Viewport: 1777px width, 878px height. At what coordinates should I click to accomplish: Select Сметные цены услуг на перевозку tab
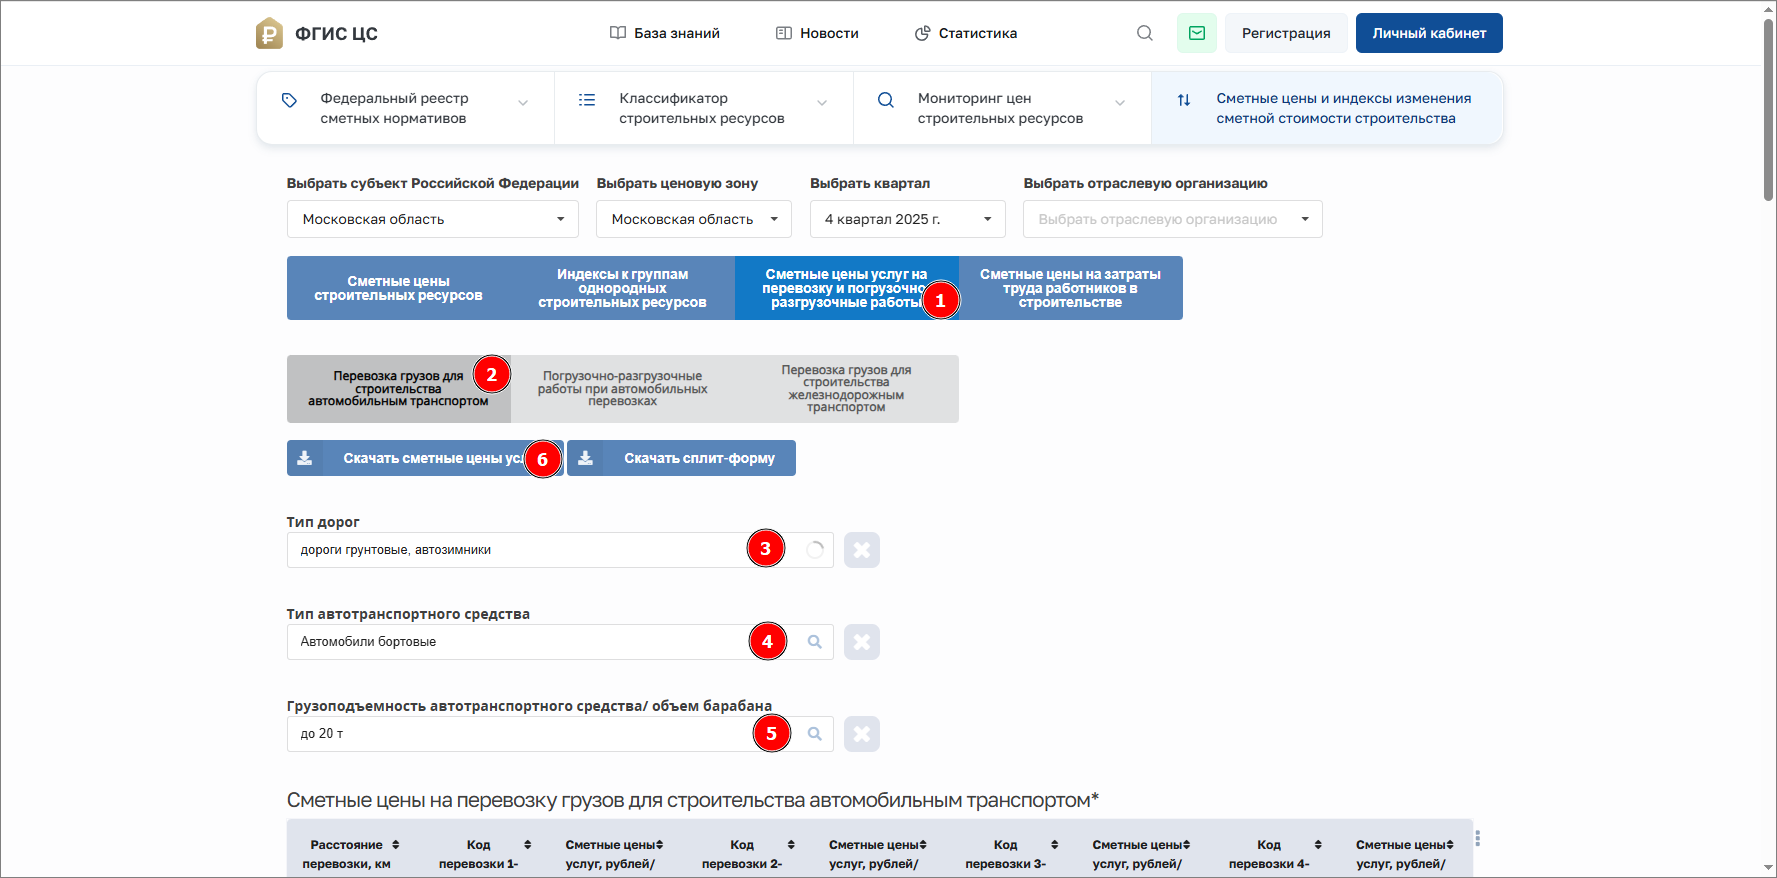click(847, 288)
